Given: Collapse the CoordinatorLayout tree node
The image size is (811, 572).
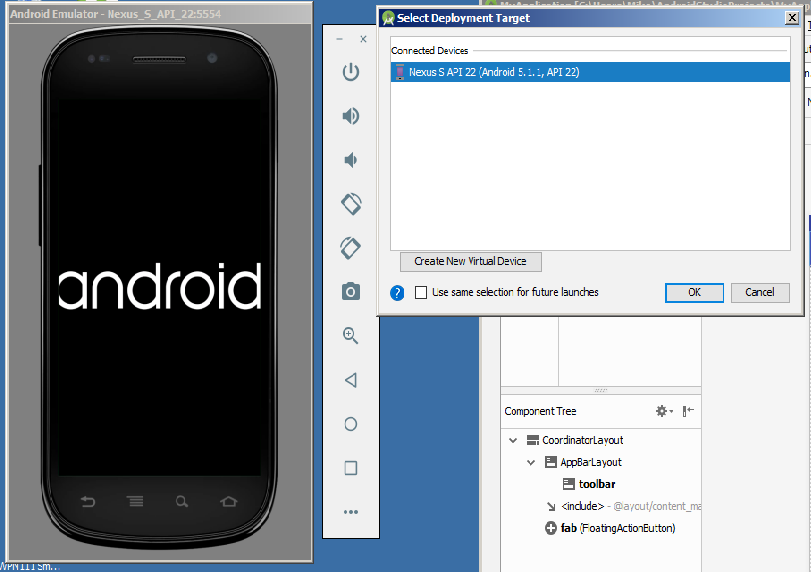Looking at the screenshot, I should point(513,441).
